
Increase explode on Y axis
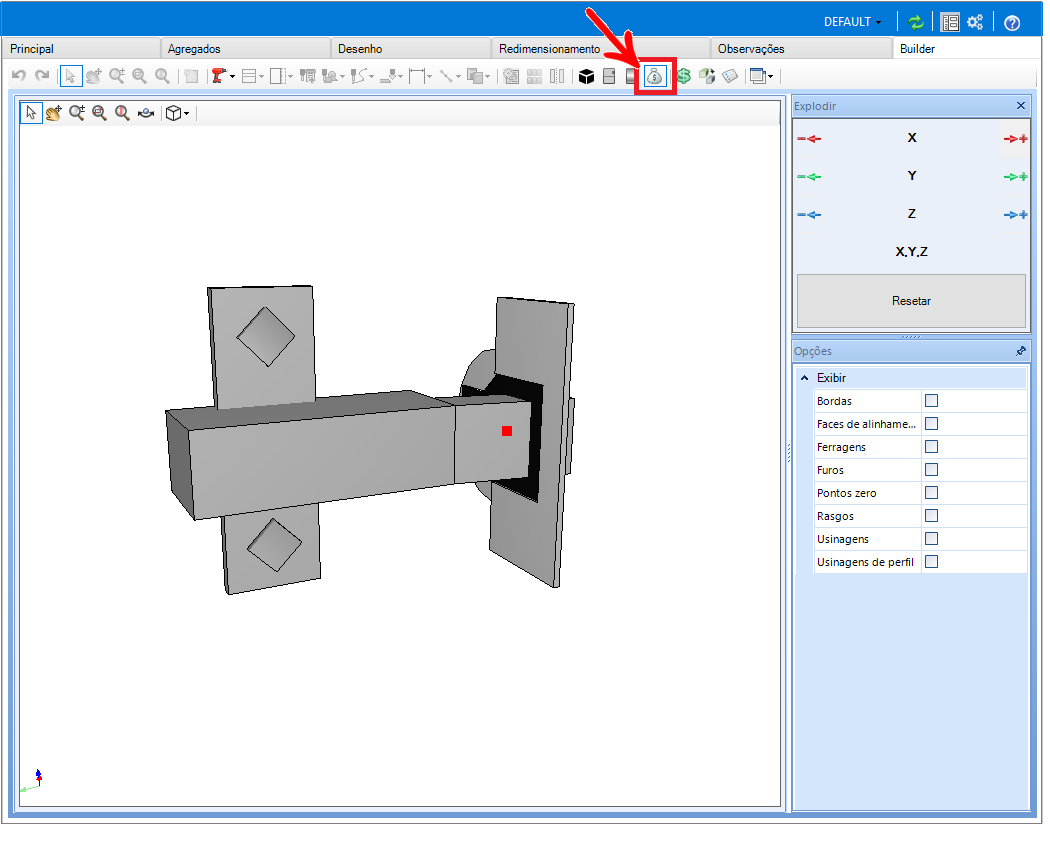(1015, 177)
